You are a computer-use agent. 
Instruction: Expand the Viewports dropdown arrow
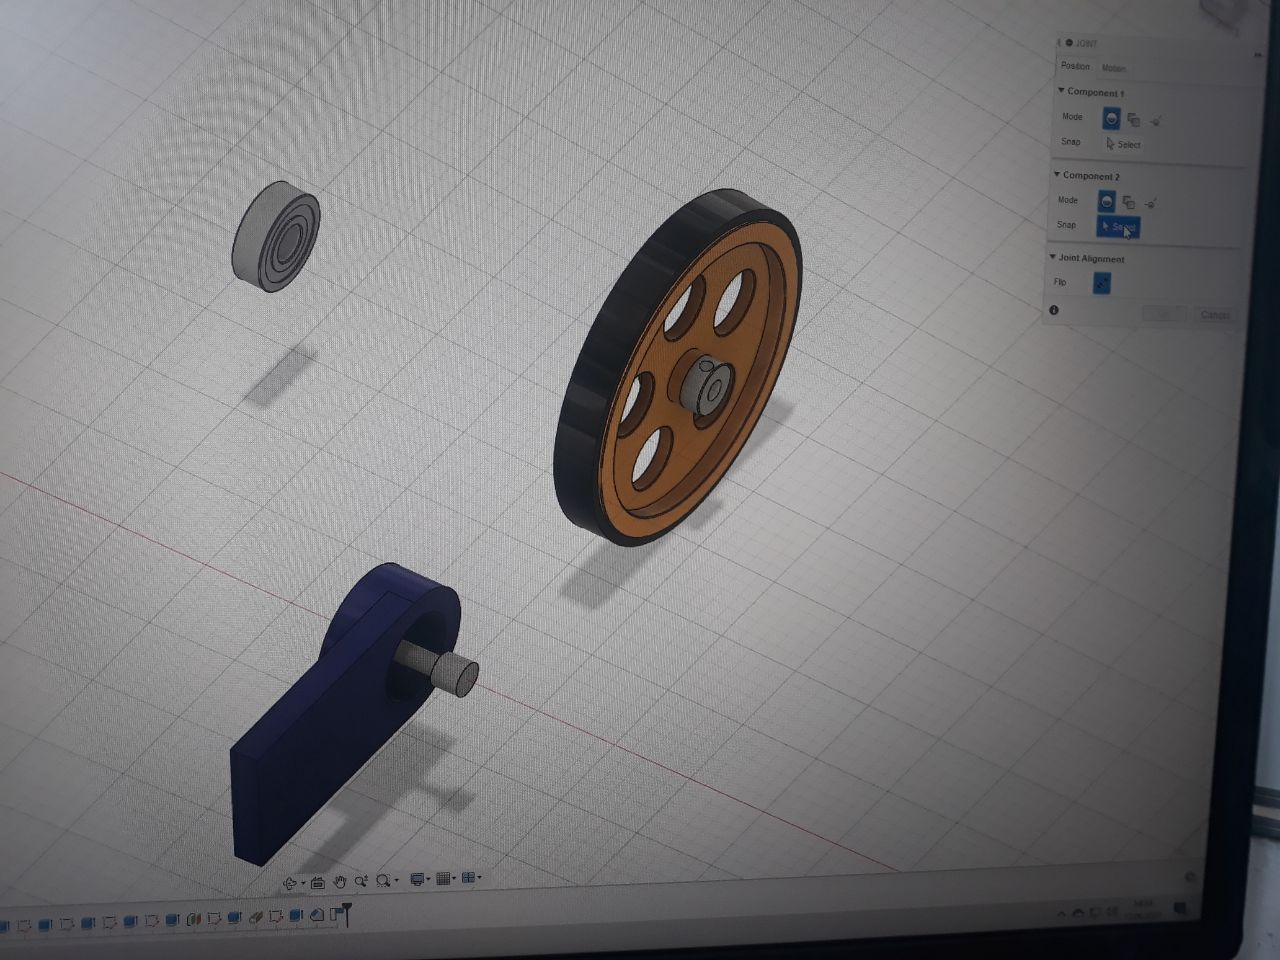479,877
